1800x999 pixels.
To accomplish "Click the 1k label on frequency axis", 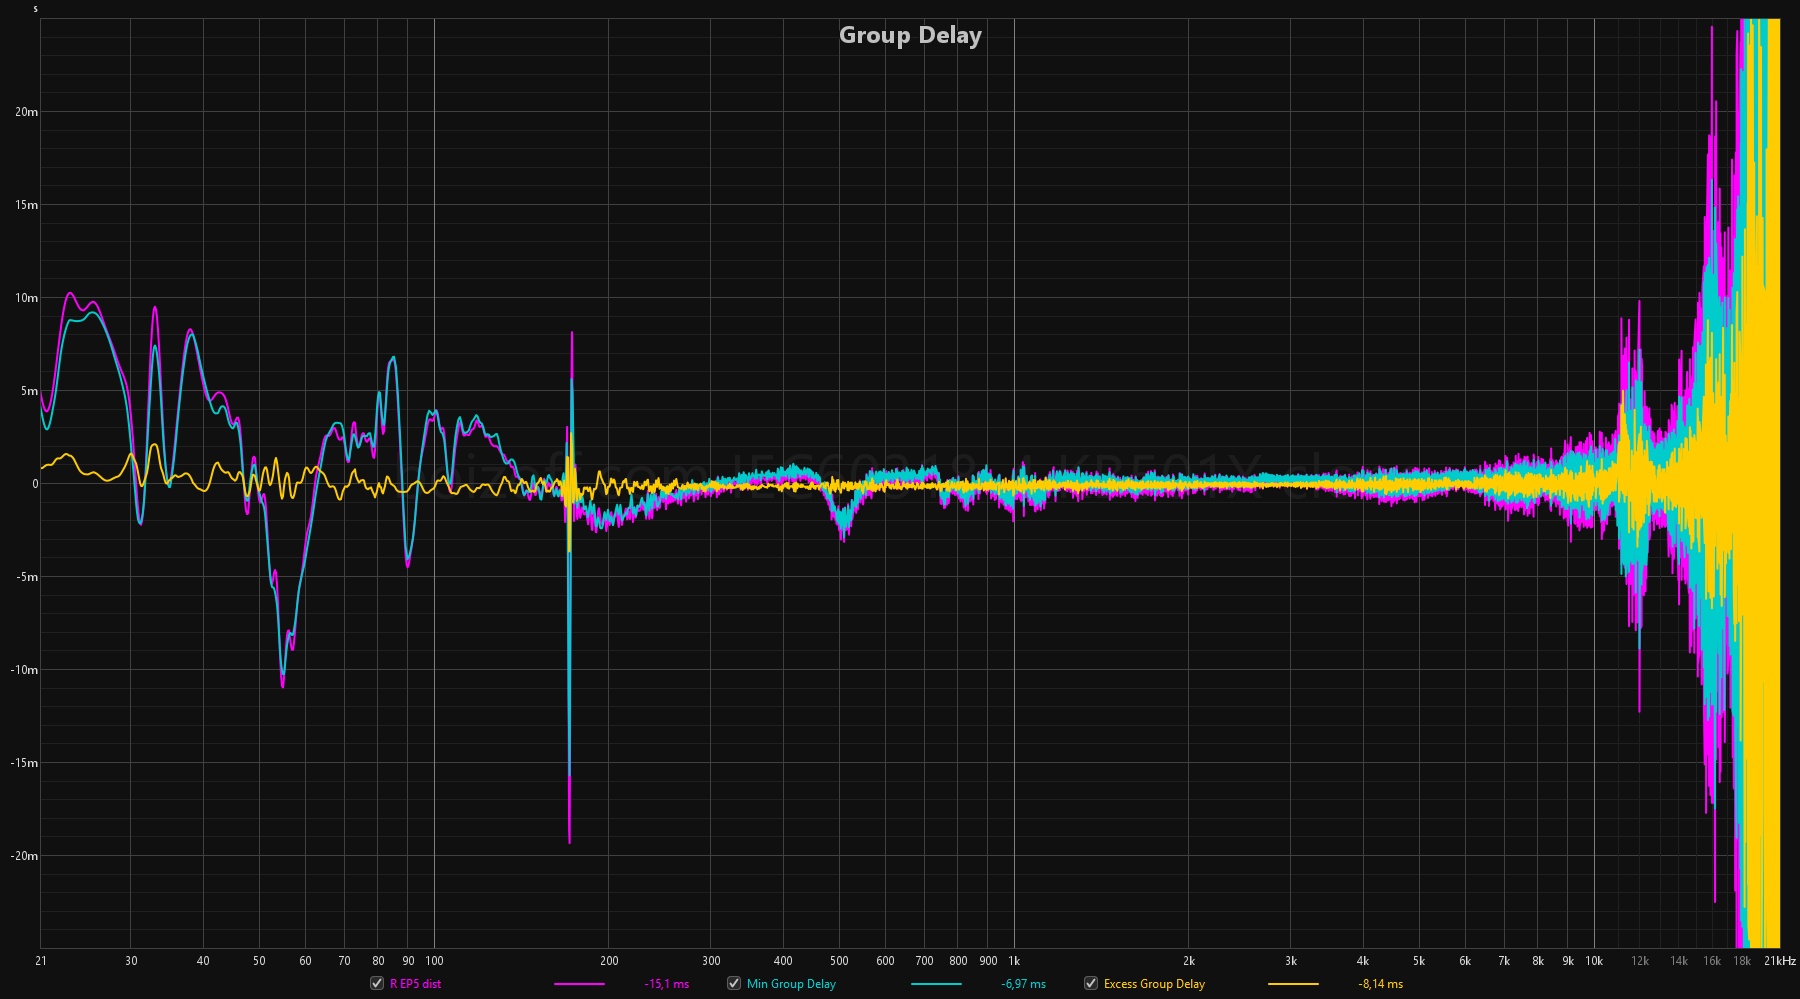I will coord(1014,961).
